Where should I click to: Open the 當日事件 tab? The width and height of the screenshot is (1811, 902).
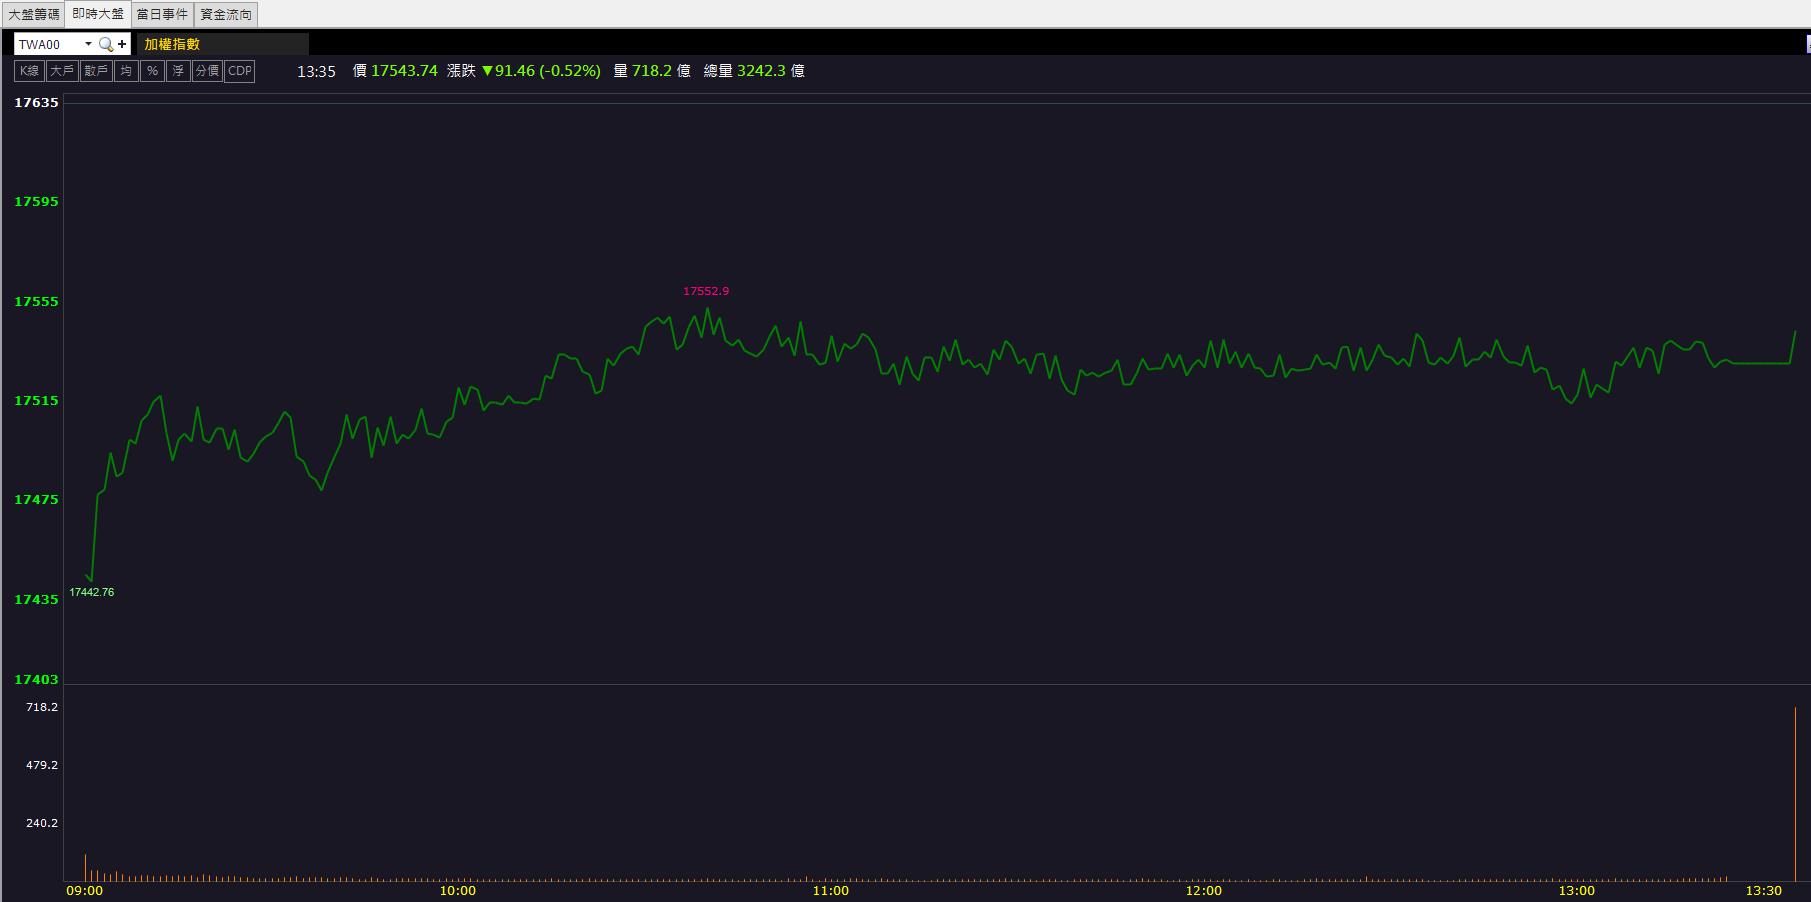click(x=162, y=14)
